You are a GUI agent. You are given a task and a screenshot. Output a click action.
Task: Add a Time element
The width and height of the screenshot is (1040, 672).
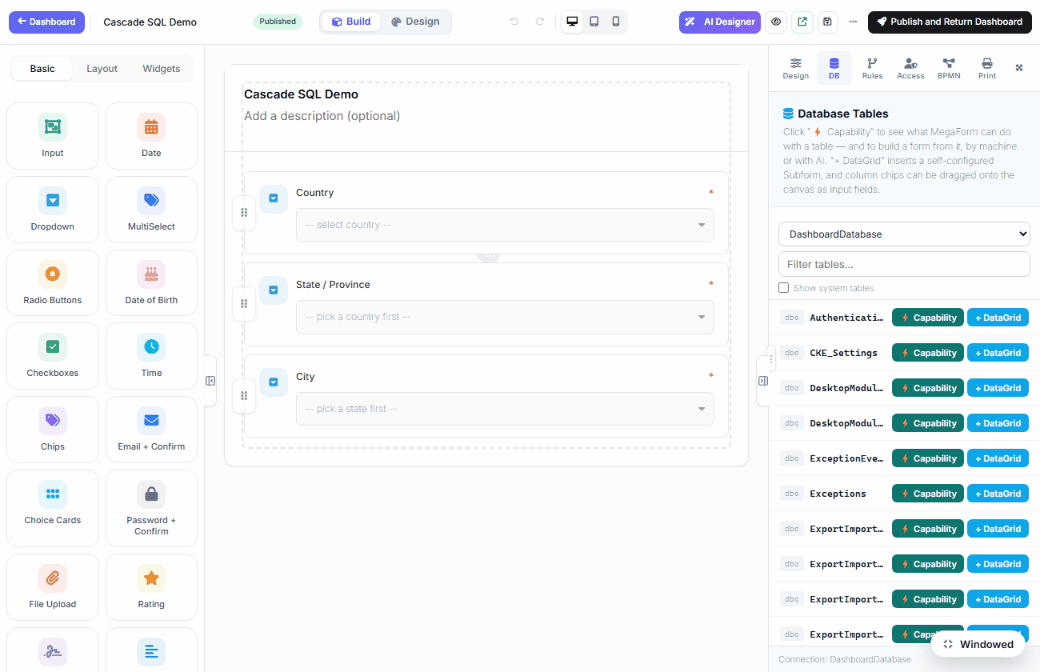[151, 356]
